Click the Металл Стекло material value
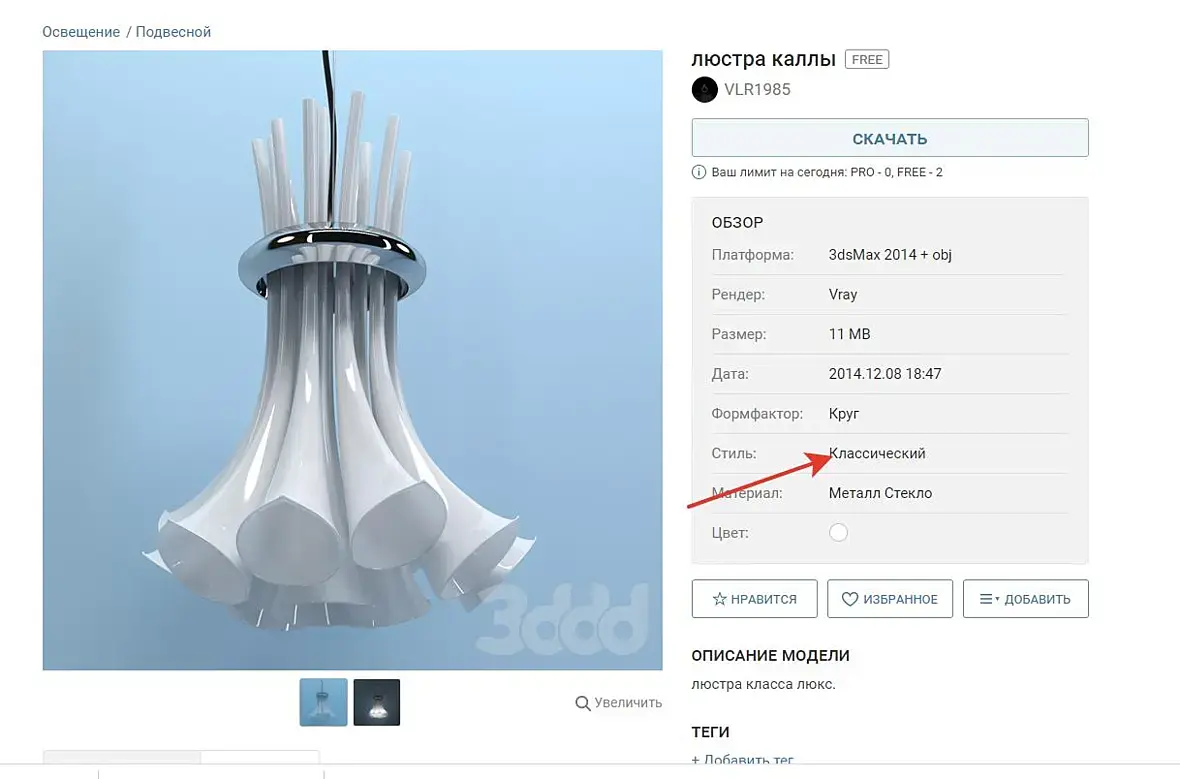This screenshot has height=779, width=1180. click(x=880, y=494)
